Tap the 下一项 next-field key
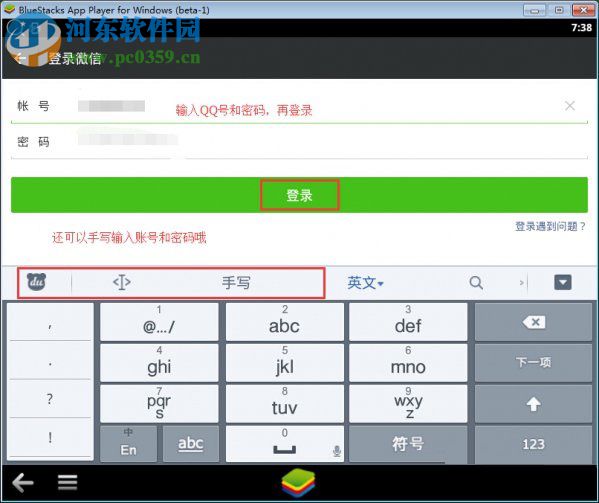The image size is (599, 503). tap(533, 362)
